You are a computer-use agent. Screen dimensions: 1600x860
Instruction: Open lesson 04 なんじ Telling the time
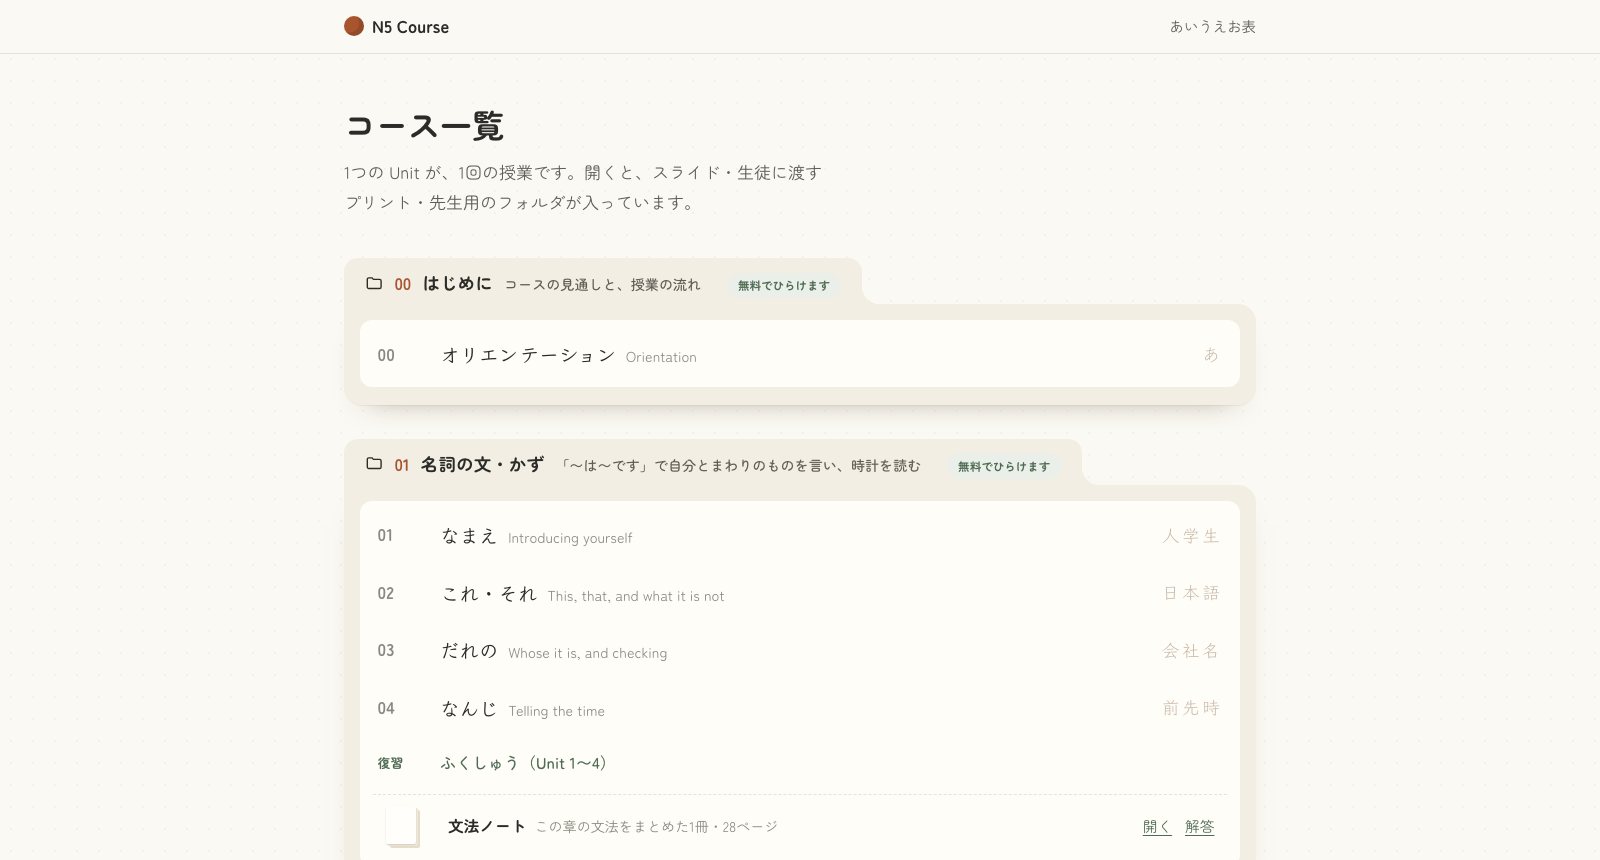[800, 709]
